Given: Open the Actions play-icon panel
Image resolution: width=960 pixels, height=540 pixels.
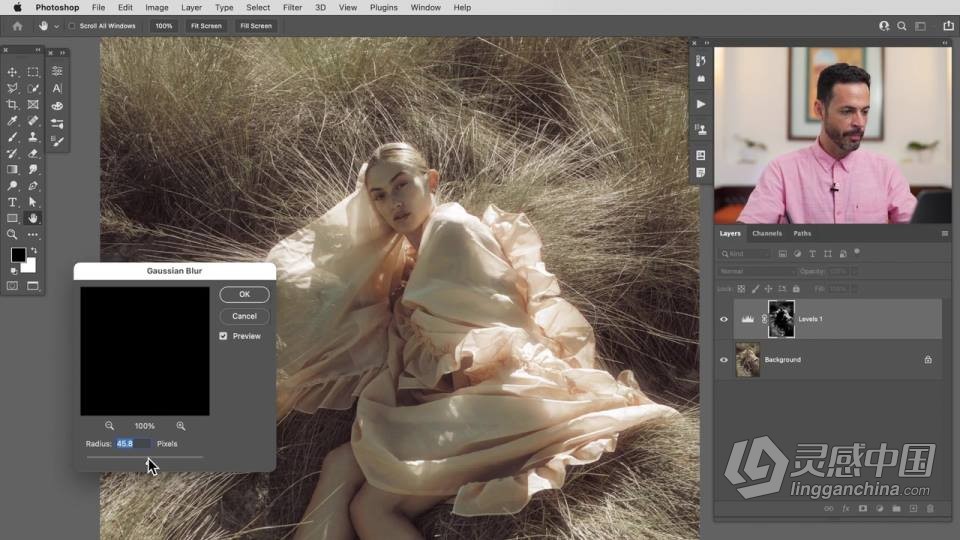Looking at the screenshot, I should click(701, 104).
